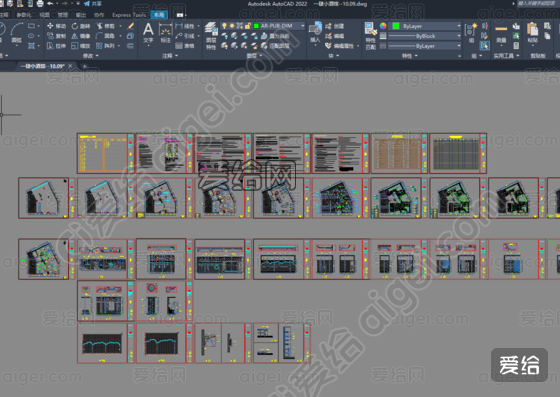
Task: Click the Insert block (插入) icon
Action: [315, 32]
